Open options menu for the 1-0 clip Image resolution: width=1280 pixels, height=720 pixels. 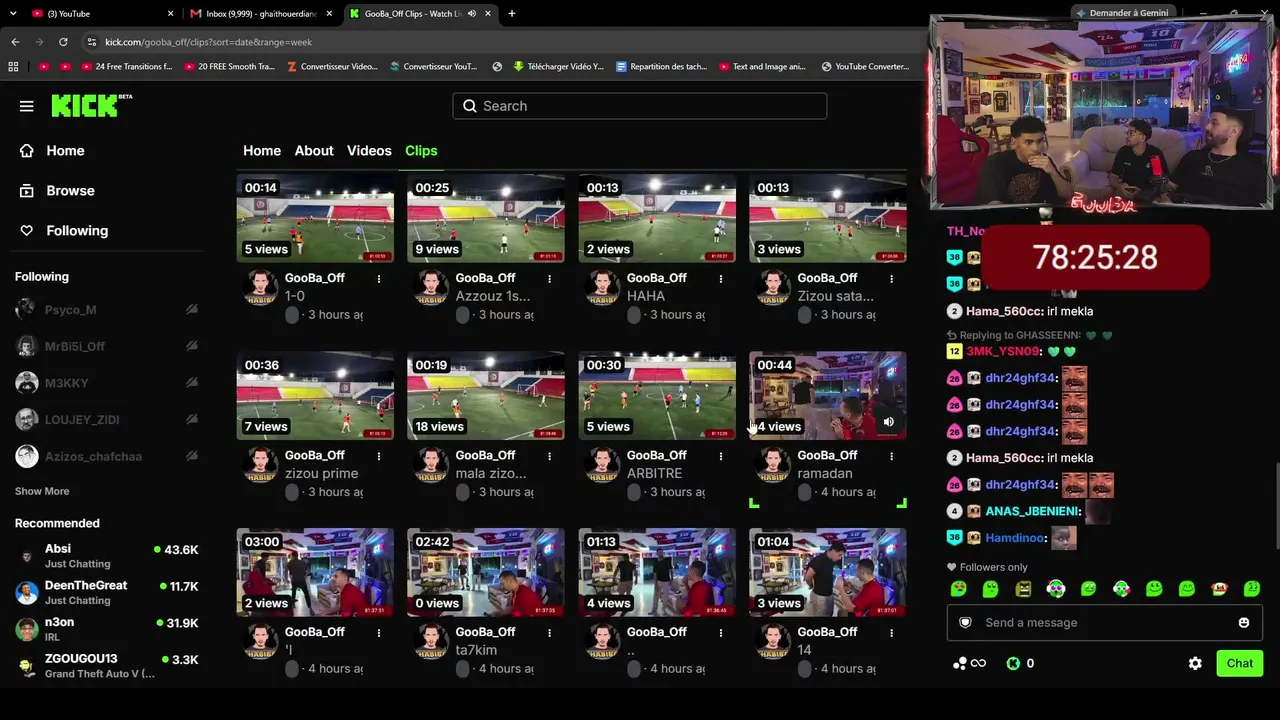click(x=379, y=279)
